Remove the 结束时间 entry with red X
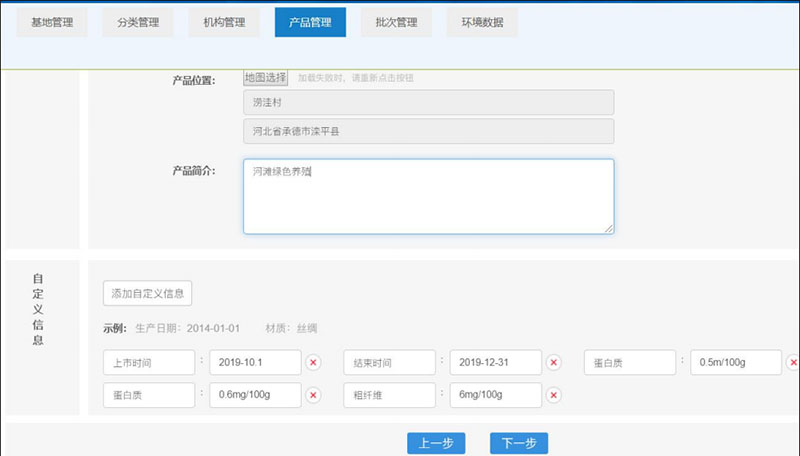800x456 pixels. [x=554, y=362]
